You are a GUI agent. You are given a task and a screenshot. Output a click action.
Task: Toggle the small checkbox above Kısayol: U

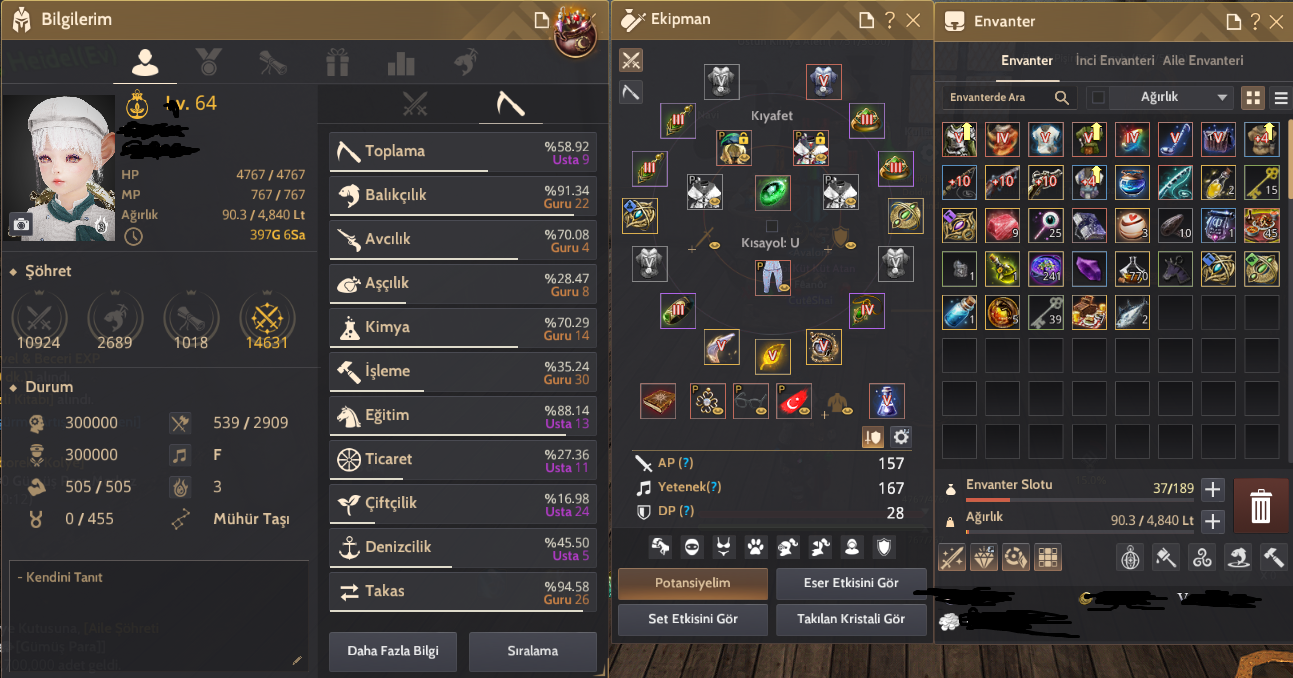pos(771,226)
